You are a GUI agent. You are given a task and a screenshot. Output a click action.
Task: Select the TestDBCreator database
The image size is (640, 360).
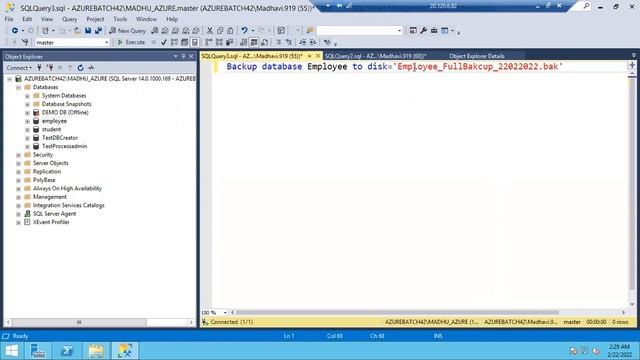(60, 138)
